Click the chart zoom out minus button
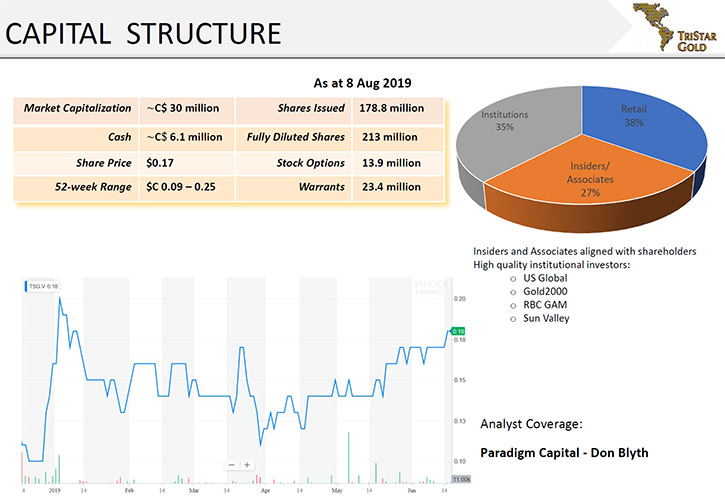The height and width of the screenshot is (499, 725). [232, 465]
